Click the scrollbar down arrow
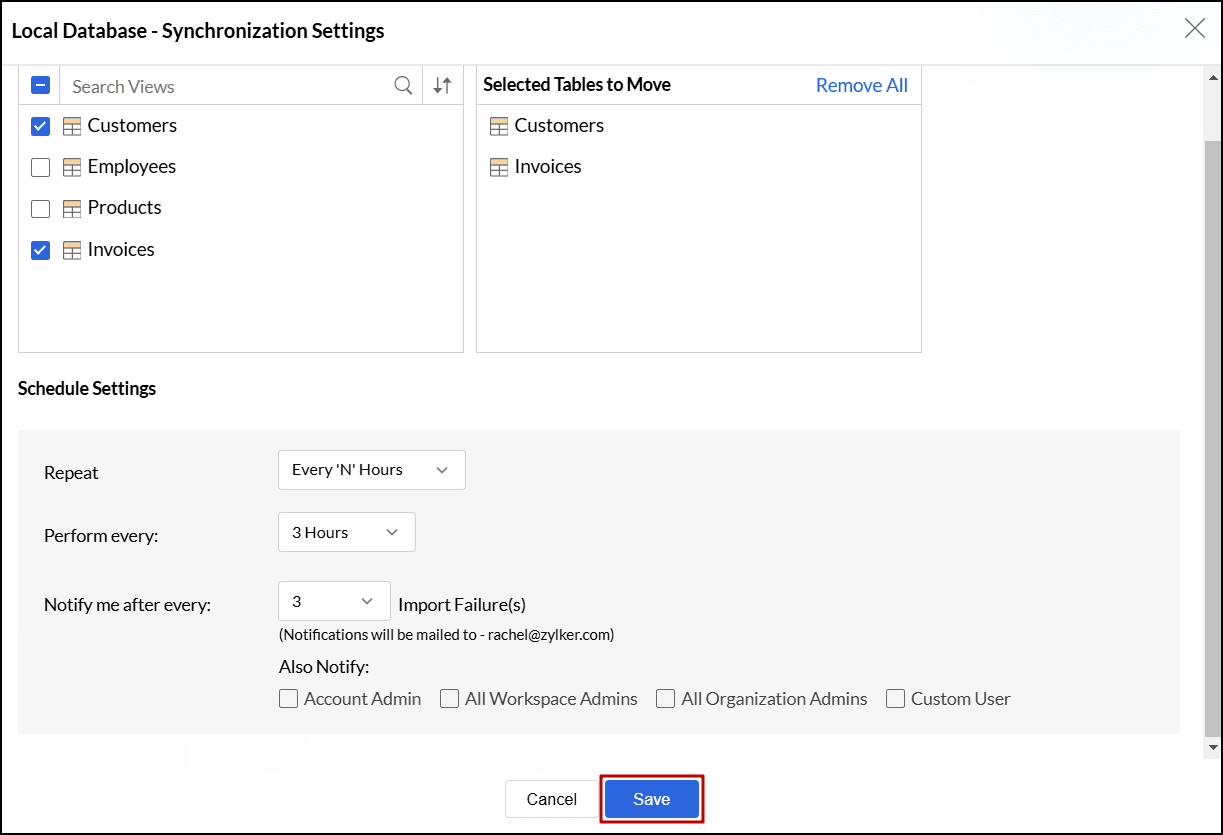Screen dimensions: 1223x835 click(1213, 747)
